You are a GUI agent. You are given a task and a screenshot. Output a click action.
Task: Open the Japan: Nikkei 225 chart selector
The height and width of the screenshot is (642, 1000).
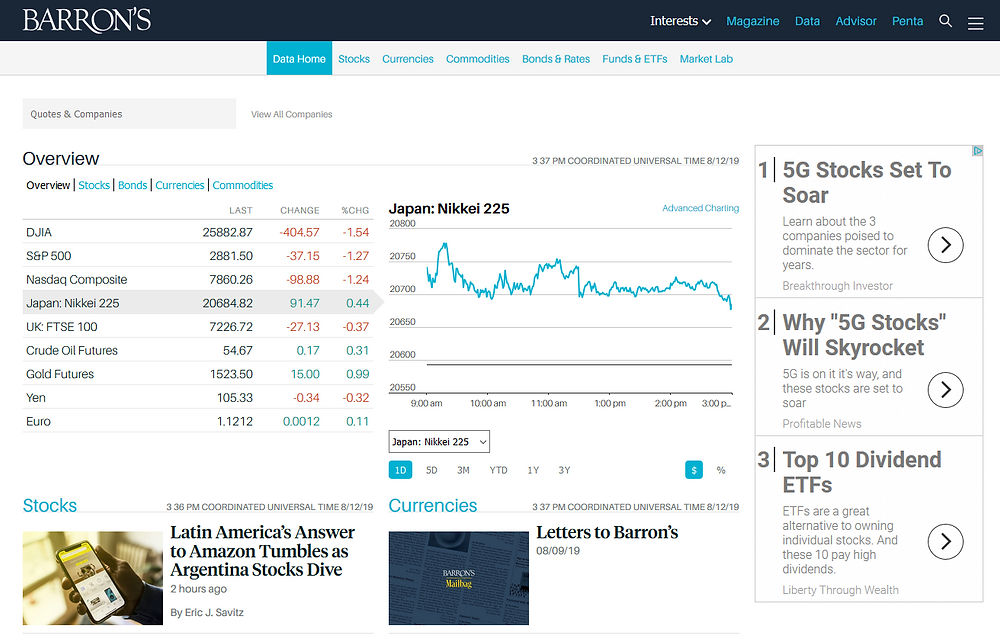(439, 442)
